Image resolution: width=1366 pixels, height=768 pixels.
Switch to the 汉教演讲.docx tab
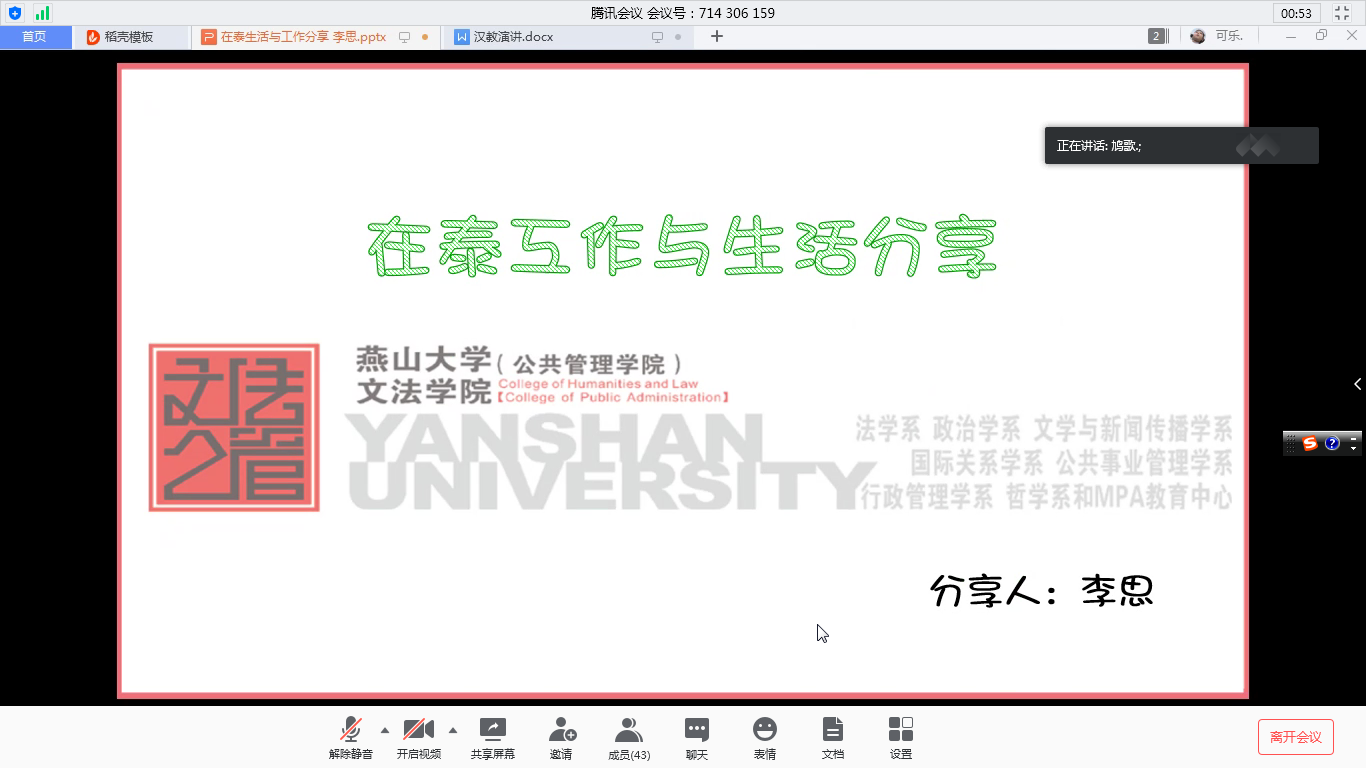point(512,37)
